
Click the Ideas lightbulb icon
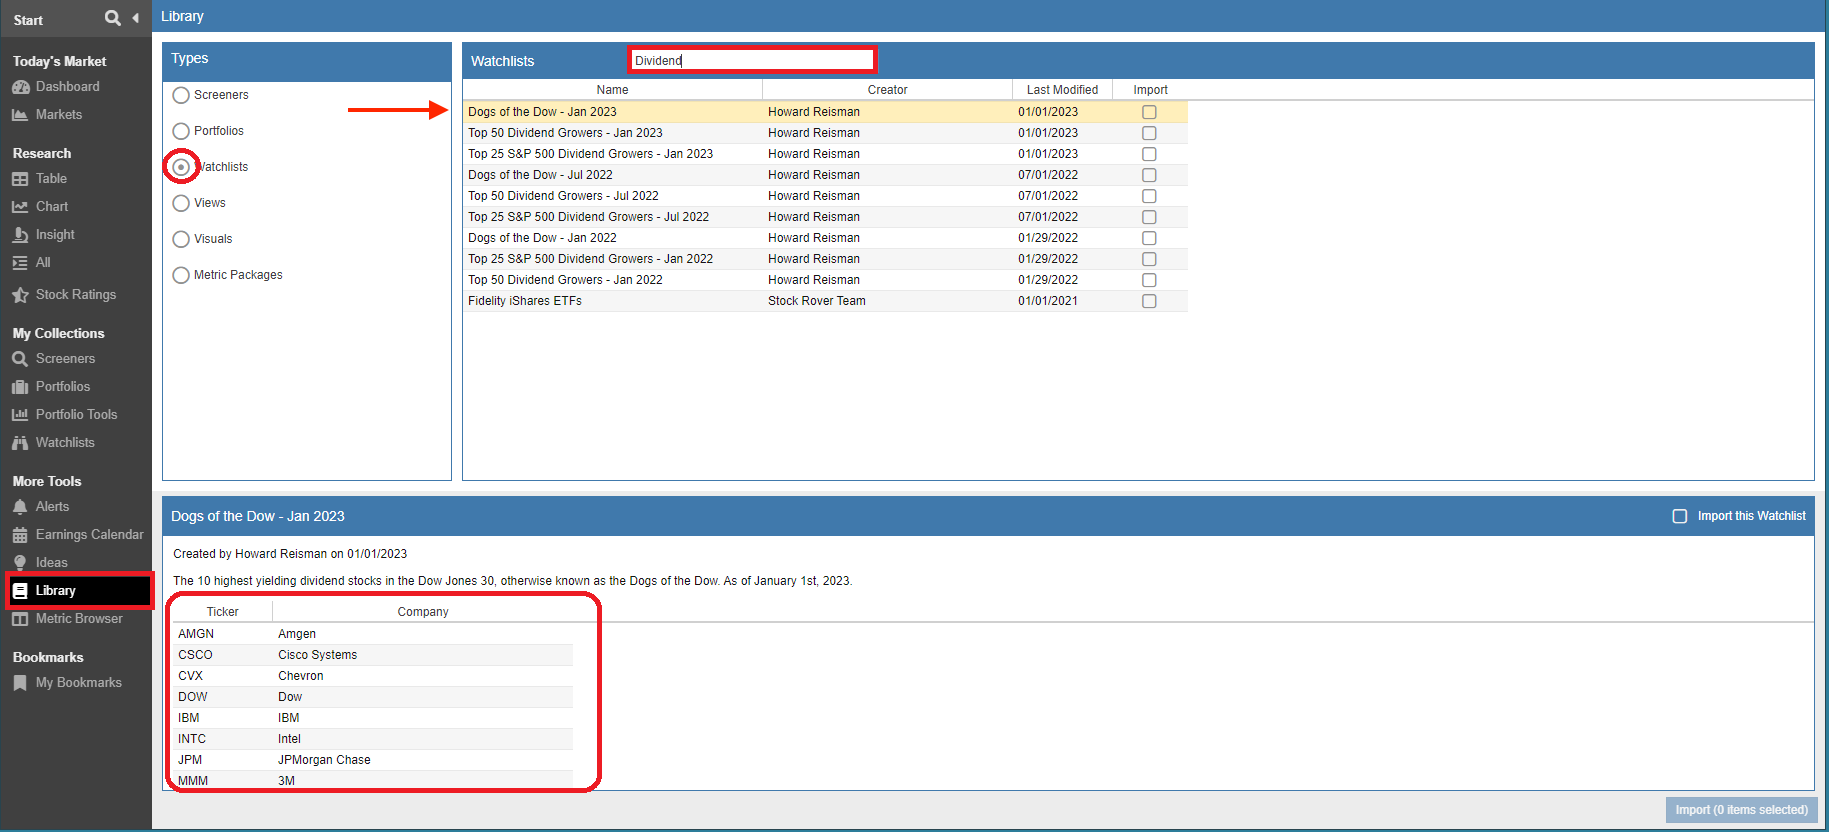click(x=20, y=563)
